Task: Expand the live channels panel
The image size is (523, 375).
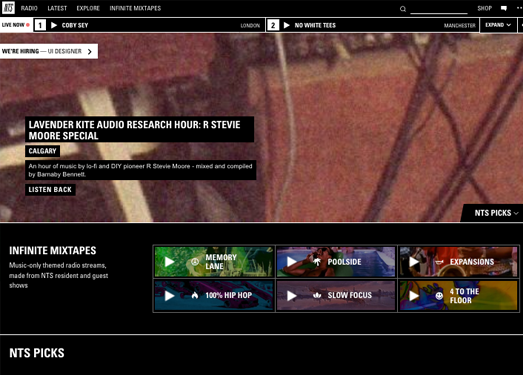Action: pos(498,25)
